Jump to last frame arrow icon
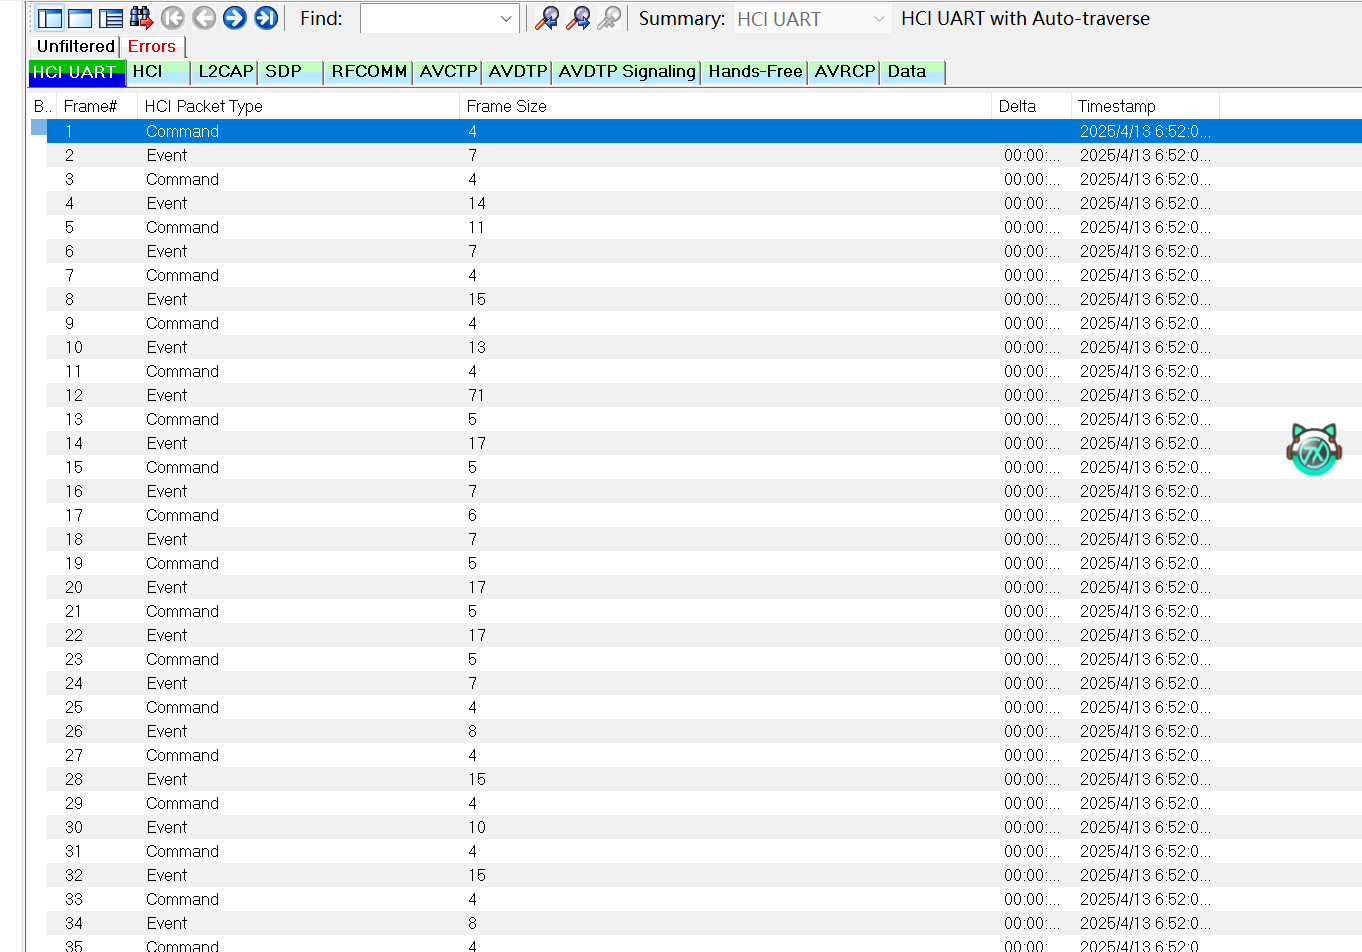The height and width of the screenshot is (952, 1362). point(266,18)
